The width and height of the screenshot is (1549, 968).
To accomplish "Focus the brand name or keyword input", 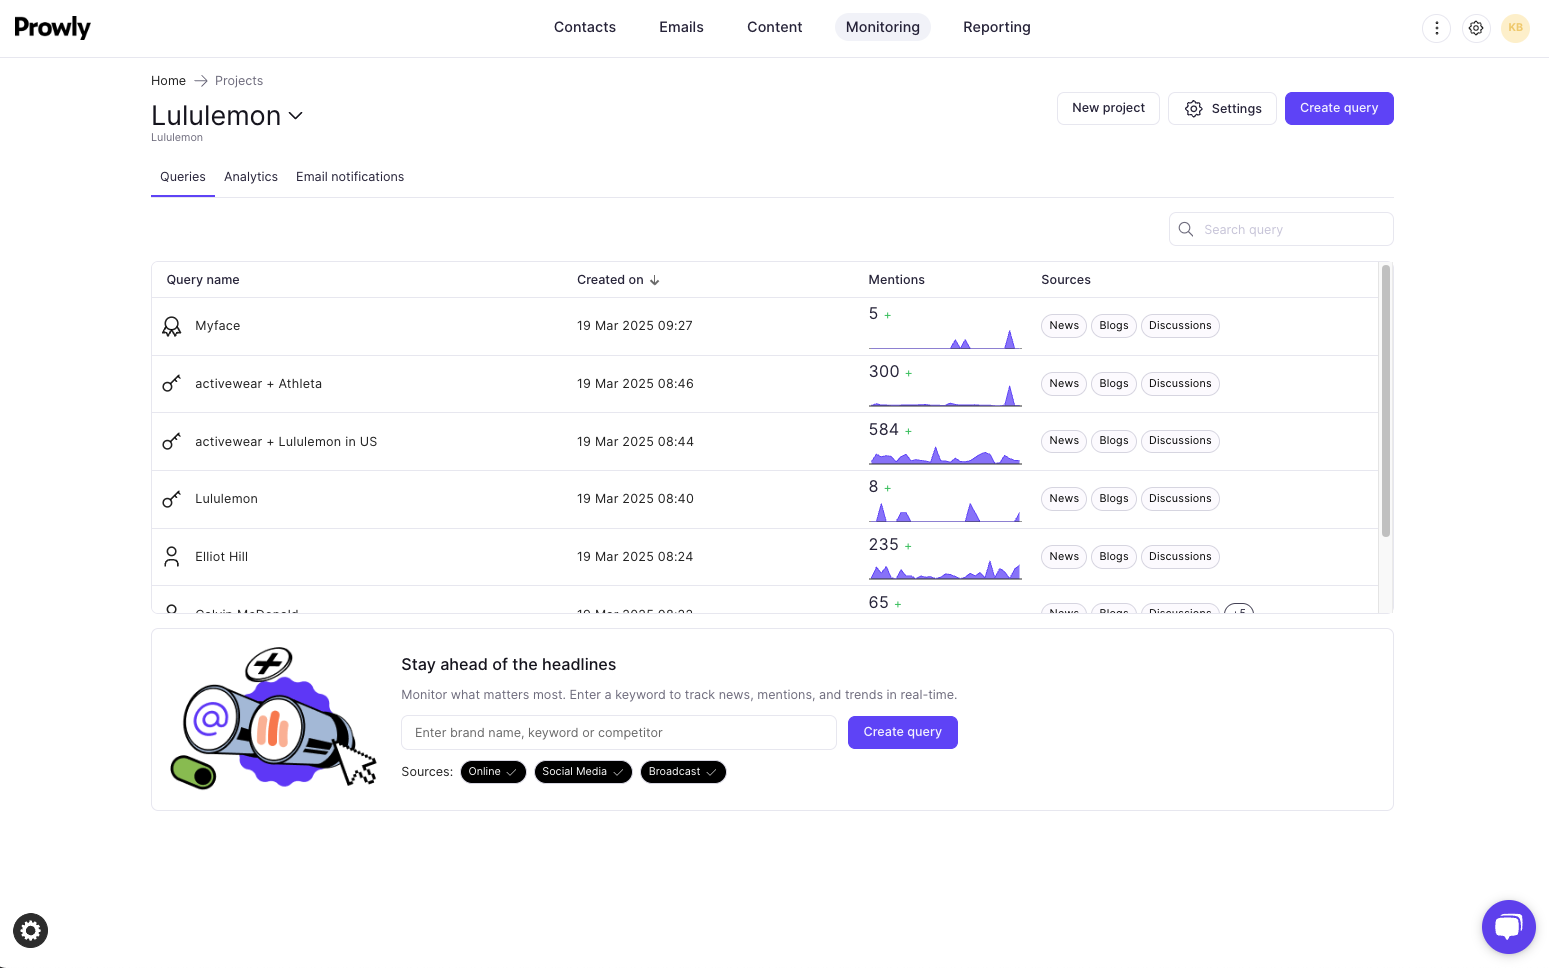I will tap(619, 732).
